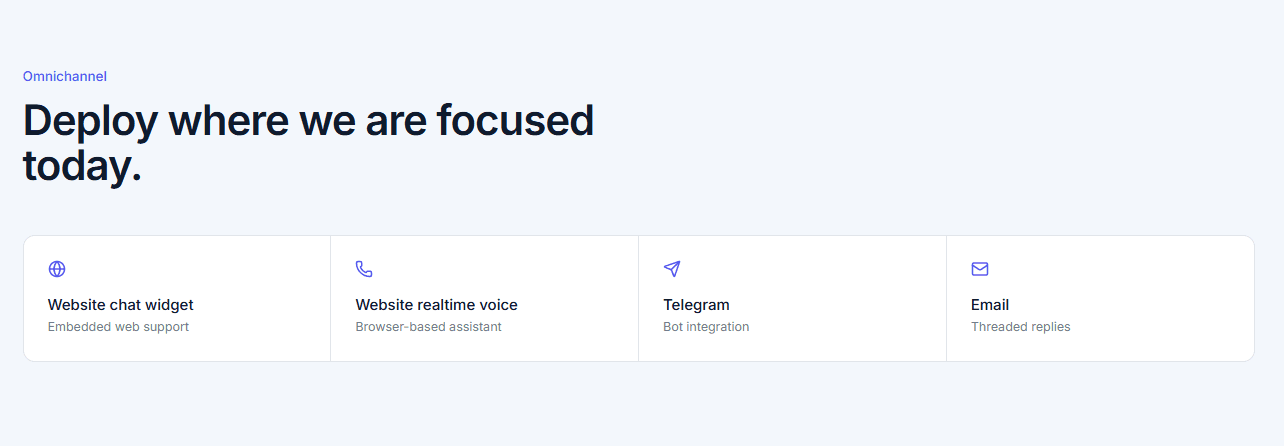Choose the Telegram channel title
Image resolution: width=1284 pixels, height=446 pixels.
697,305
